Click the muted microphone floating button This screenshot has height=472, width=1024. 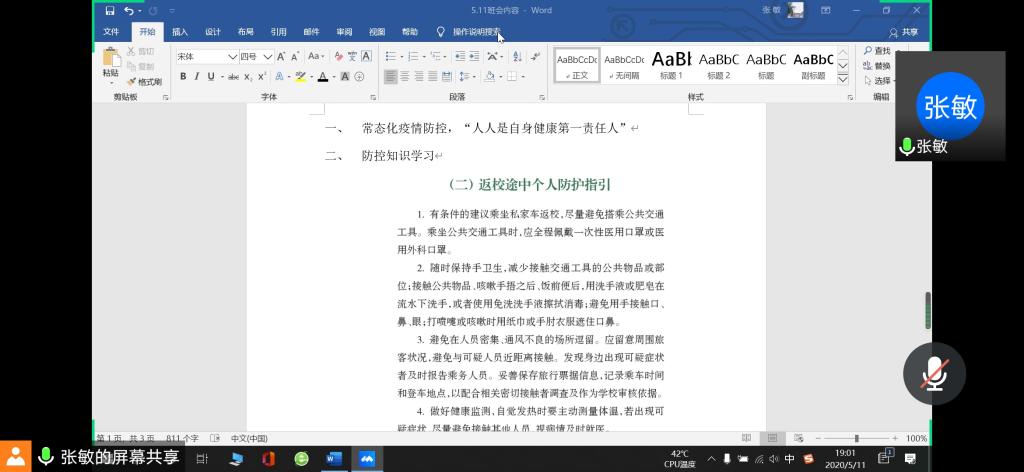(934, 373)
